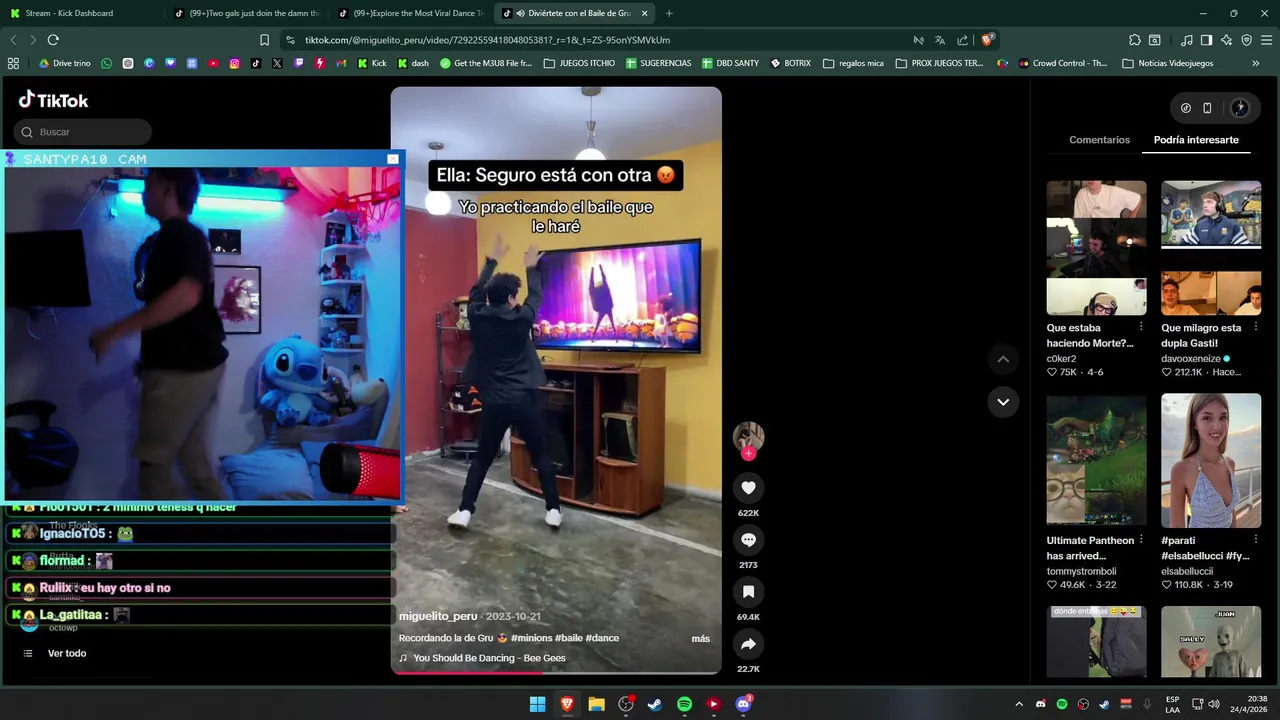The image size is (1280, 720).
Task: Open the Kick bookmark
Action: (x=372, y=63)
